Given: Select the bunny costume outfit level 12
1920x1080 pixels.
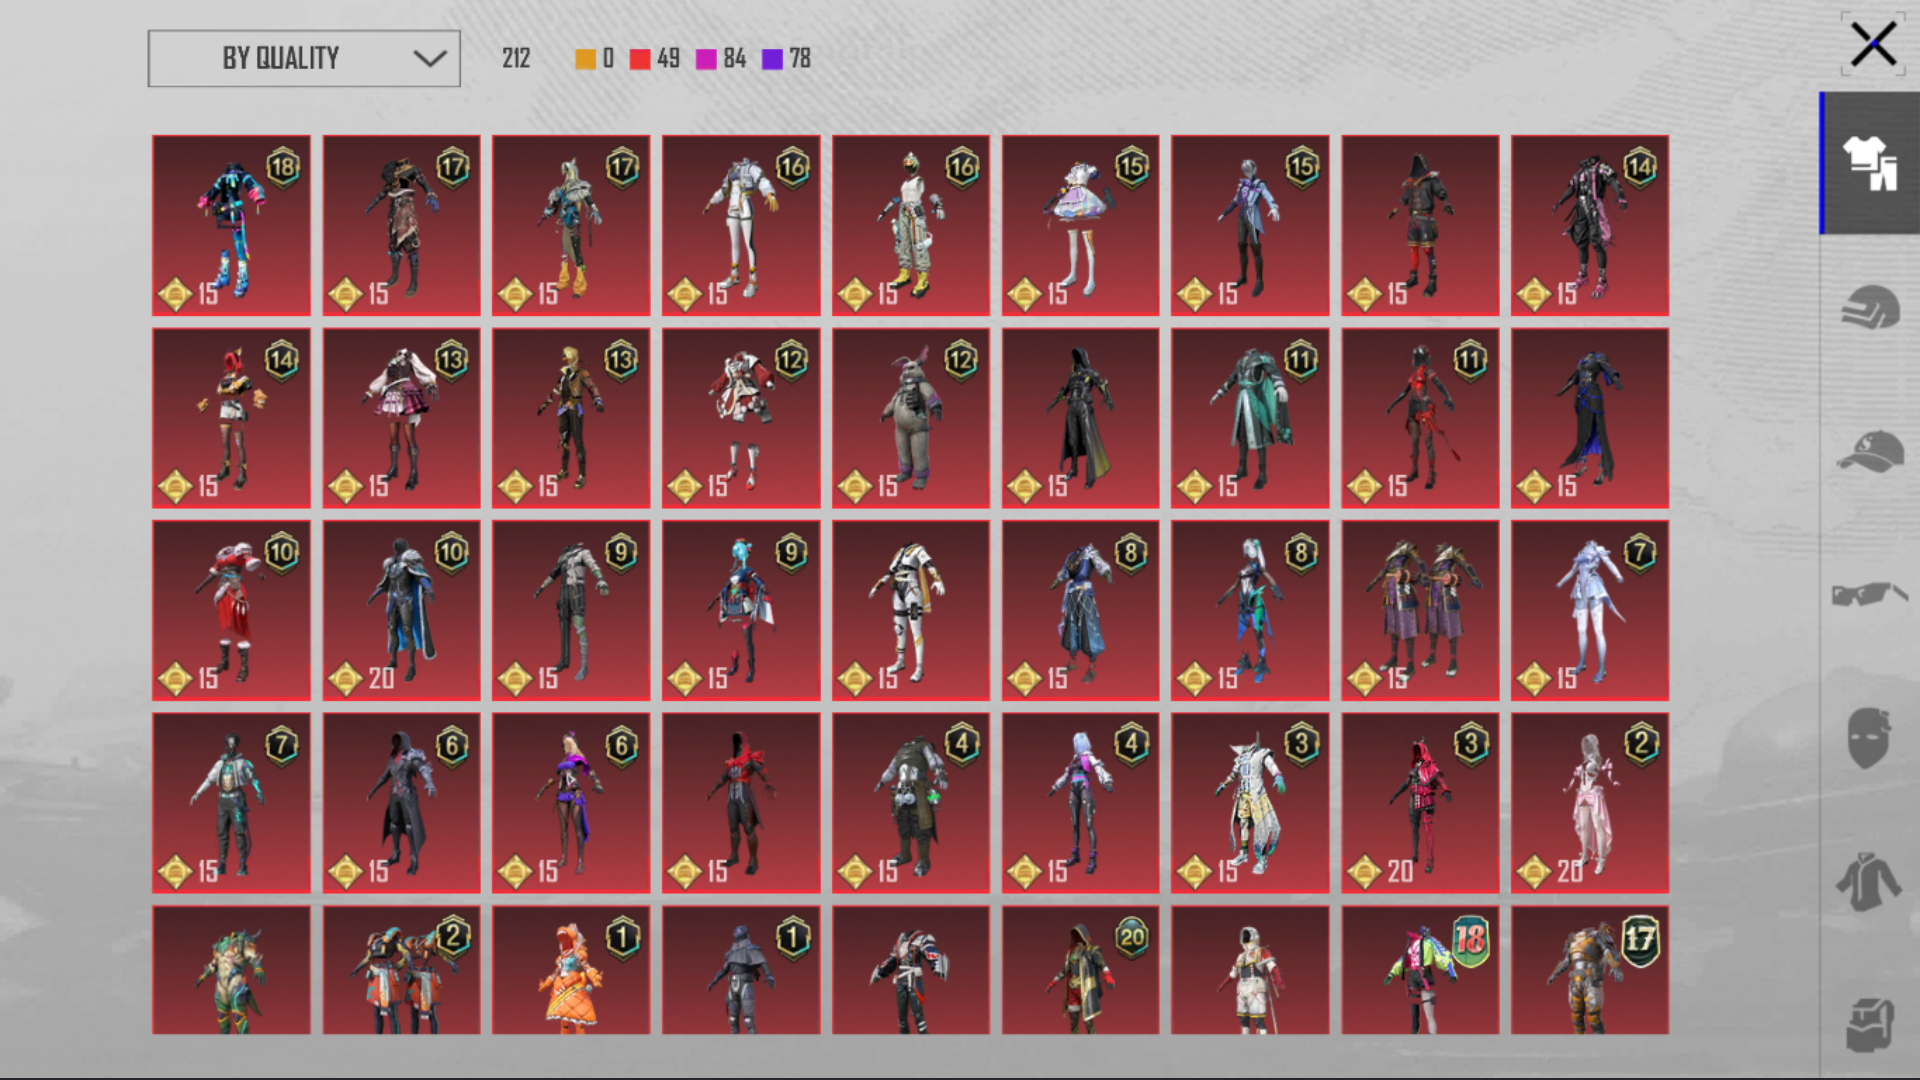Looking at the screenshot, I should (911, 418).
